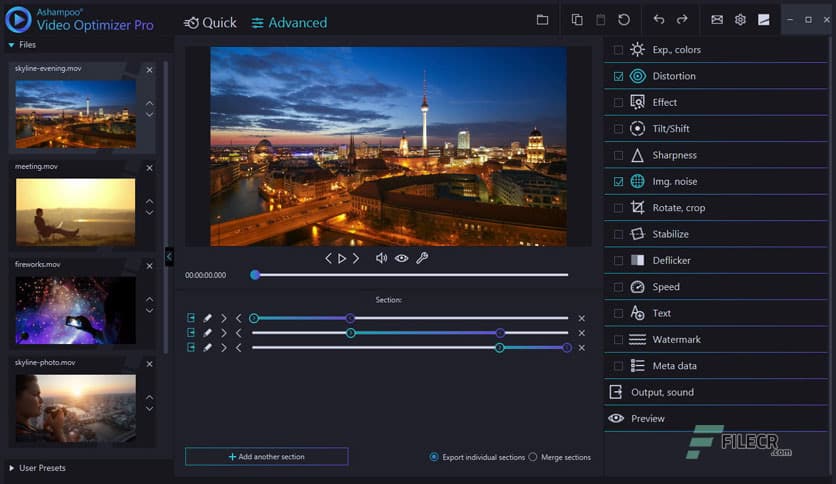Select Merge sections radio button

click(533, 457)
